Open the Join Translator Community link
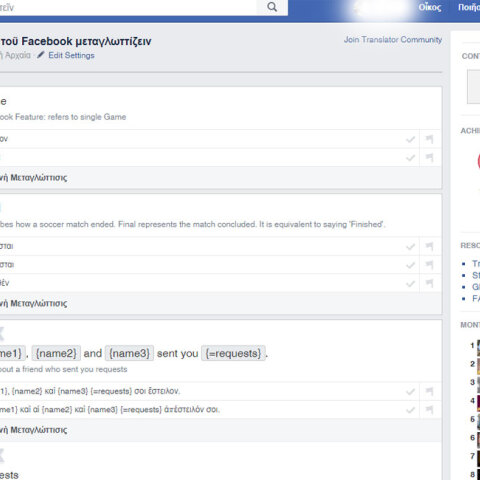The width and height of the screenshot is (480, 480). 393,40
